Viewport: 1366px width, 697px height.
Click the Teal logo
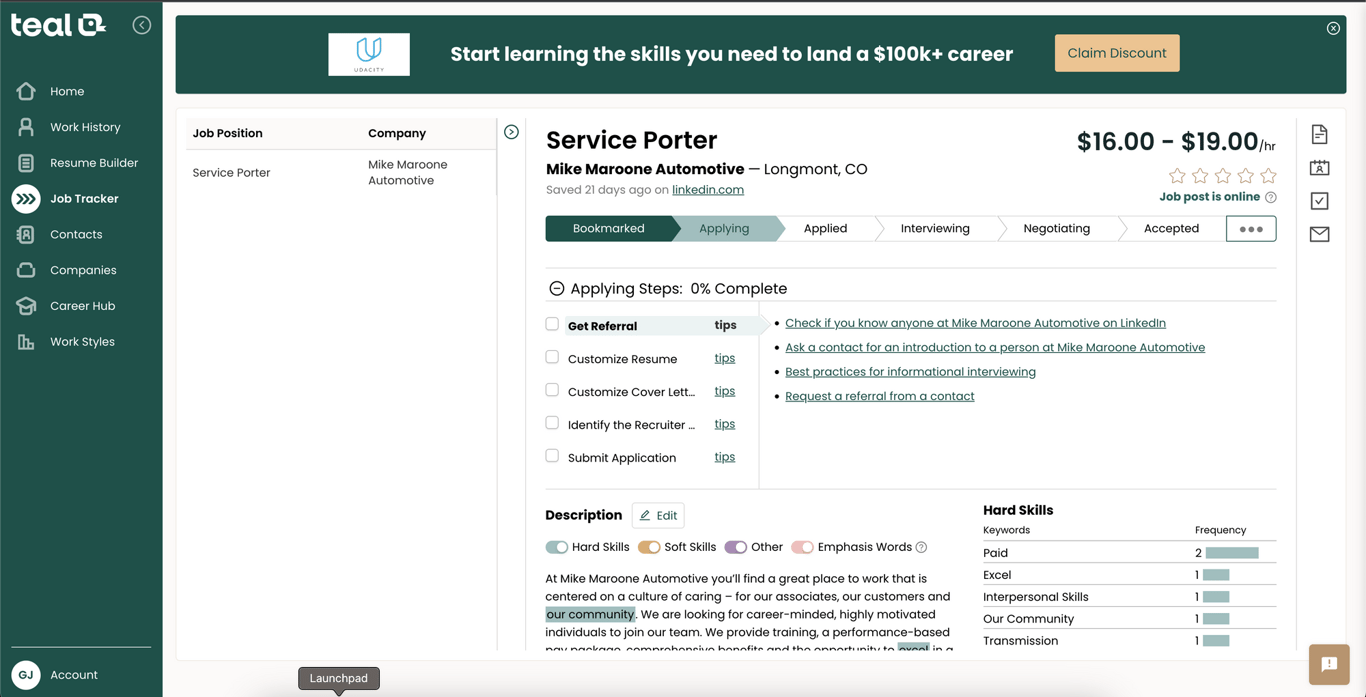pos(58,25)
